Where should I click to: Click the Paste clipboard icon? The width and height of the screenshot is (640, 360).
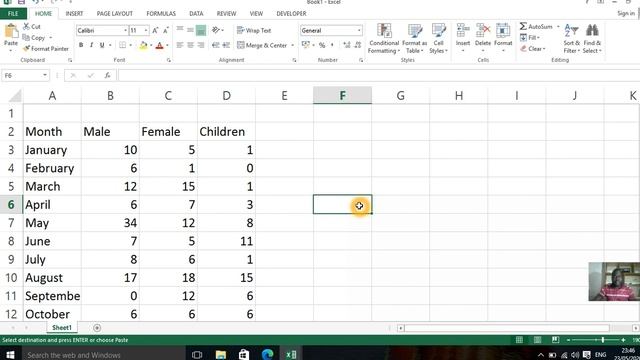(x=11, y=31)
